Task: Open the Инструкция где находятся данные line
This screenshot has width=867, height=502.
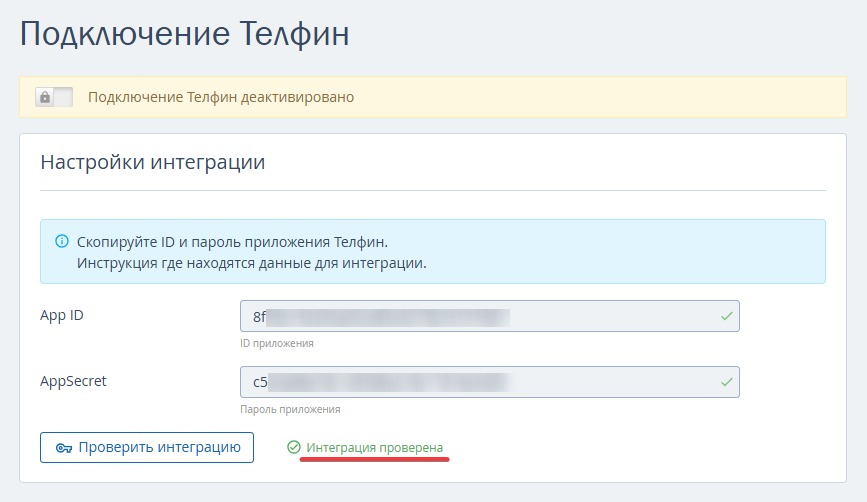Action: coord(251,263)
